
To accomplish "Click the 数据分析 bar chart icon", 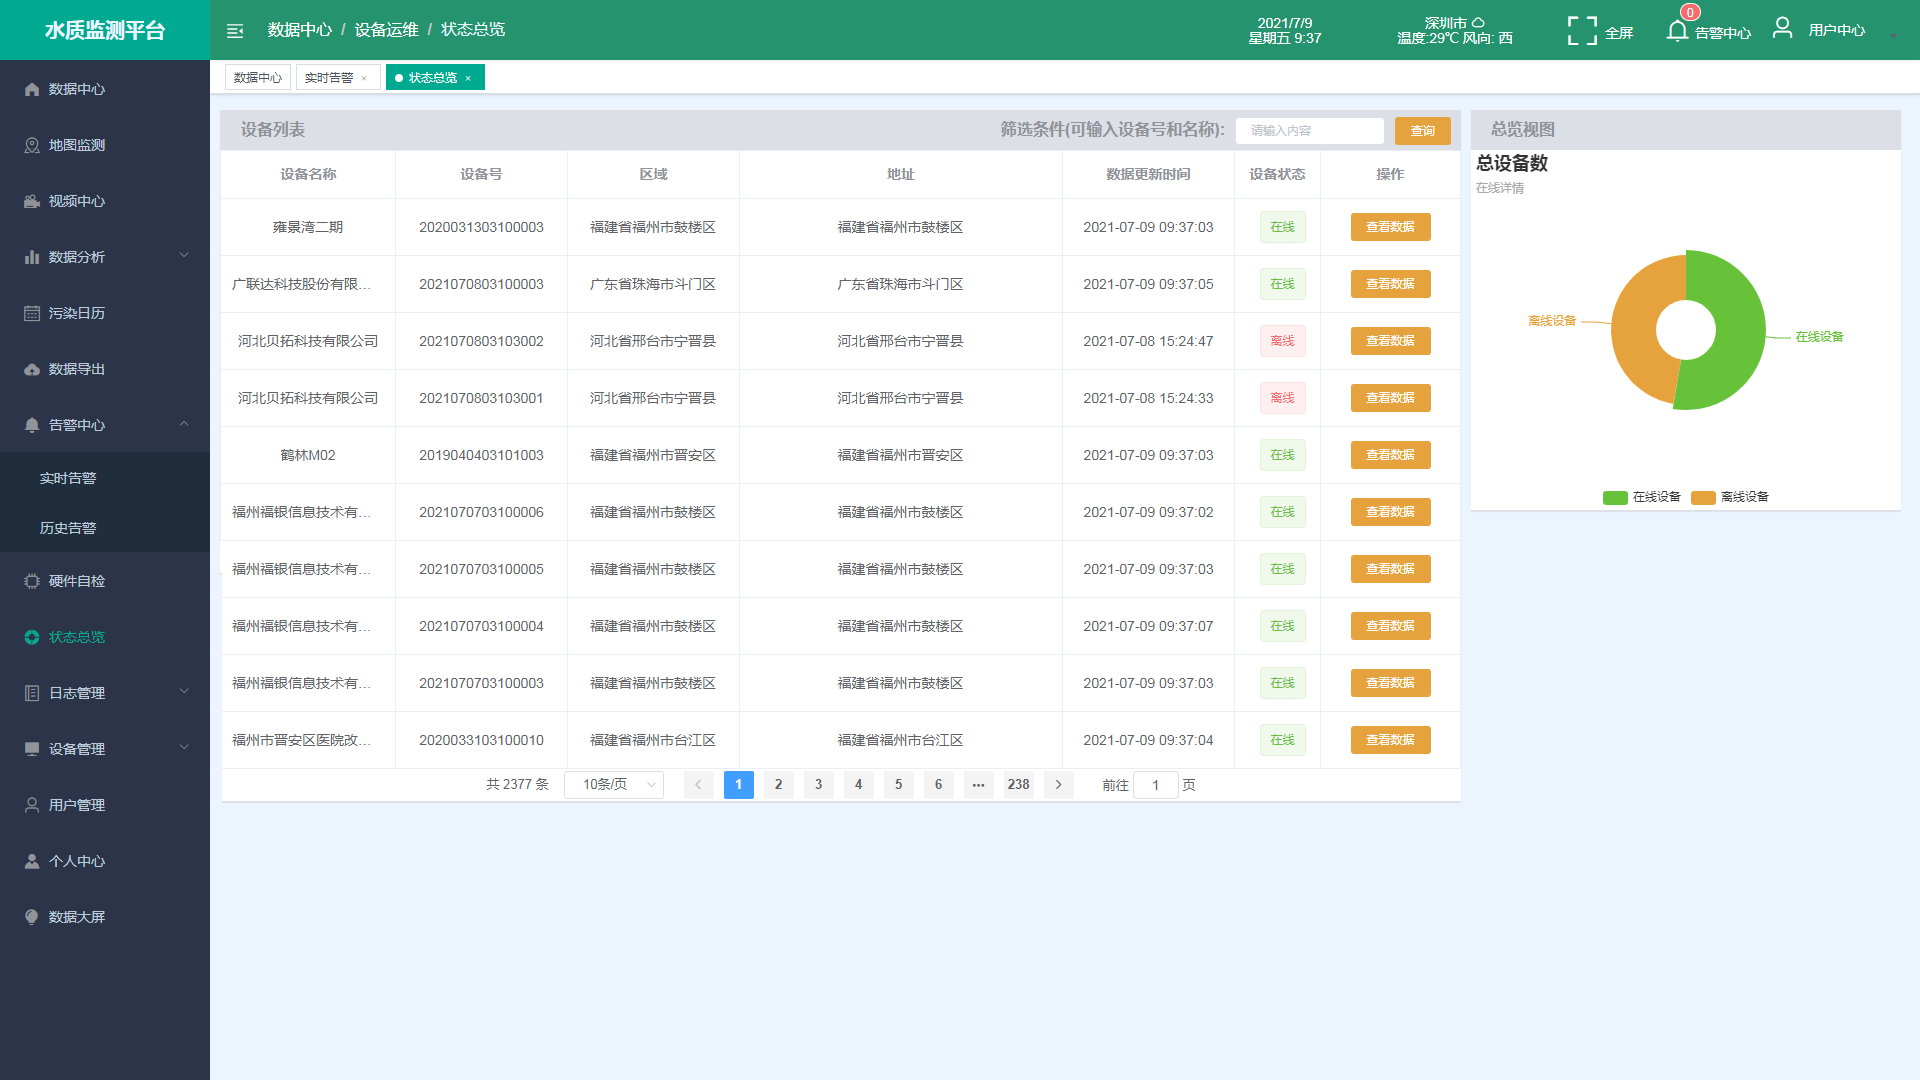I will (32, 257).
